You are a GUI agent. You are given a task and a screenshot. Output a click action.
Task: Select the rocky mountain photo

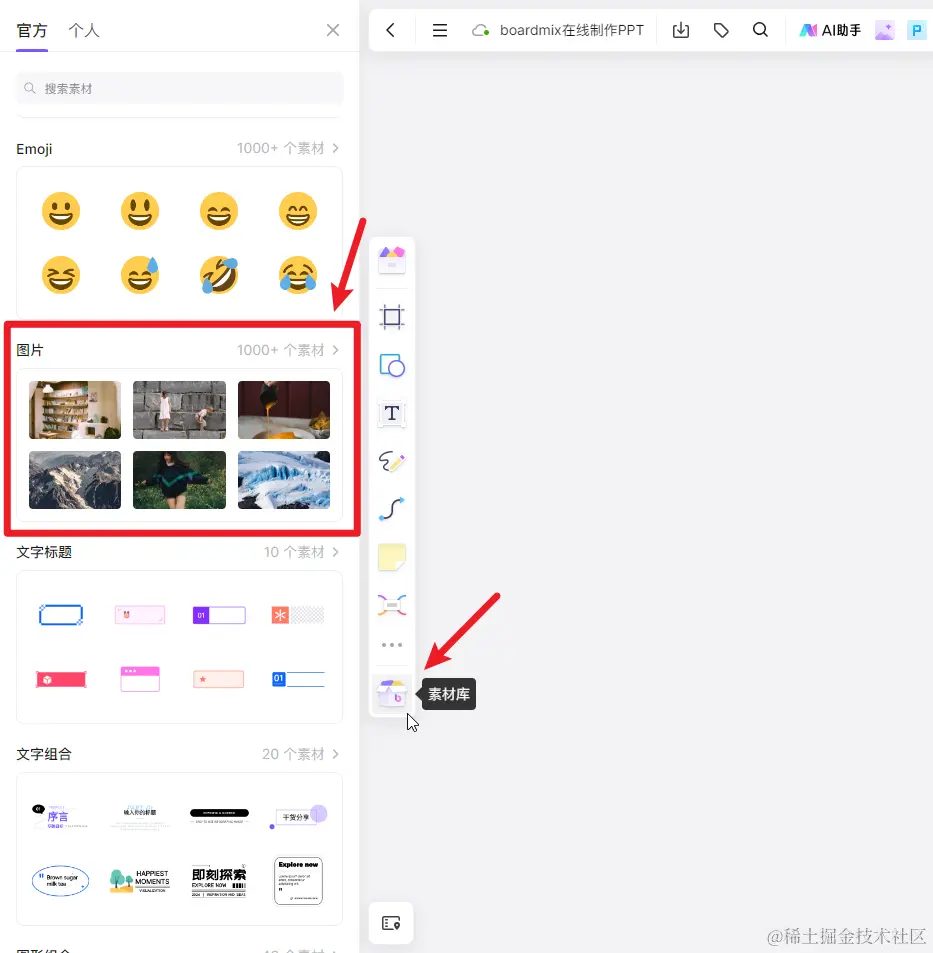75,480
